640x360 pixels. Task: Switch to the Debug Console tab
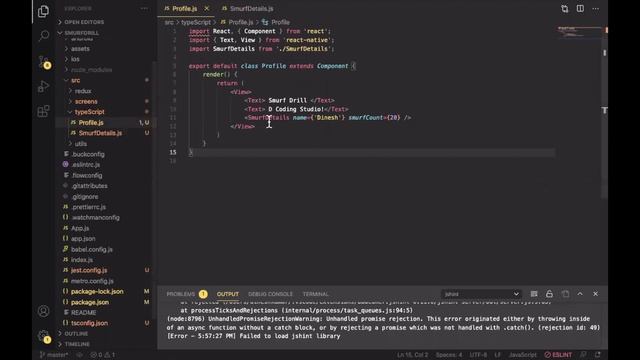tap(270, 294)
